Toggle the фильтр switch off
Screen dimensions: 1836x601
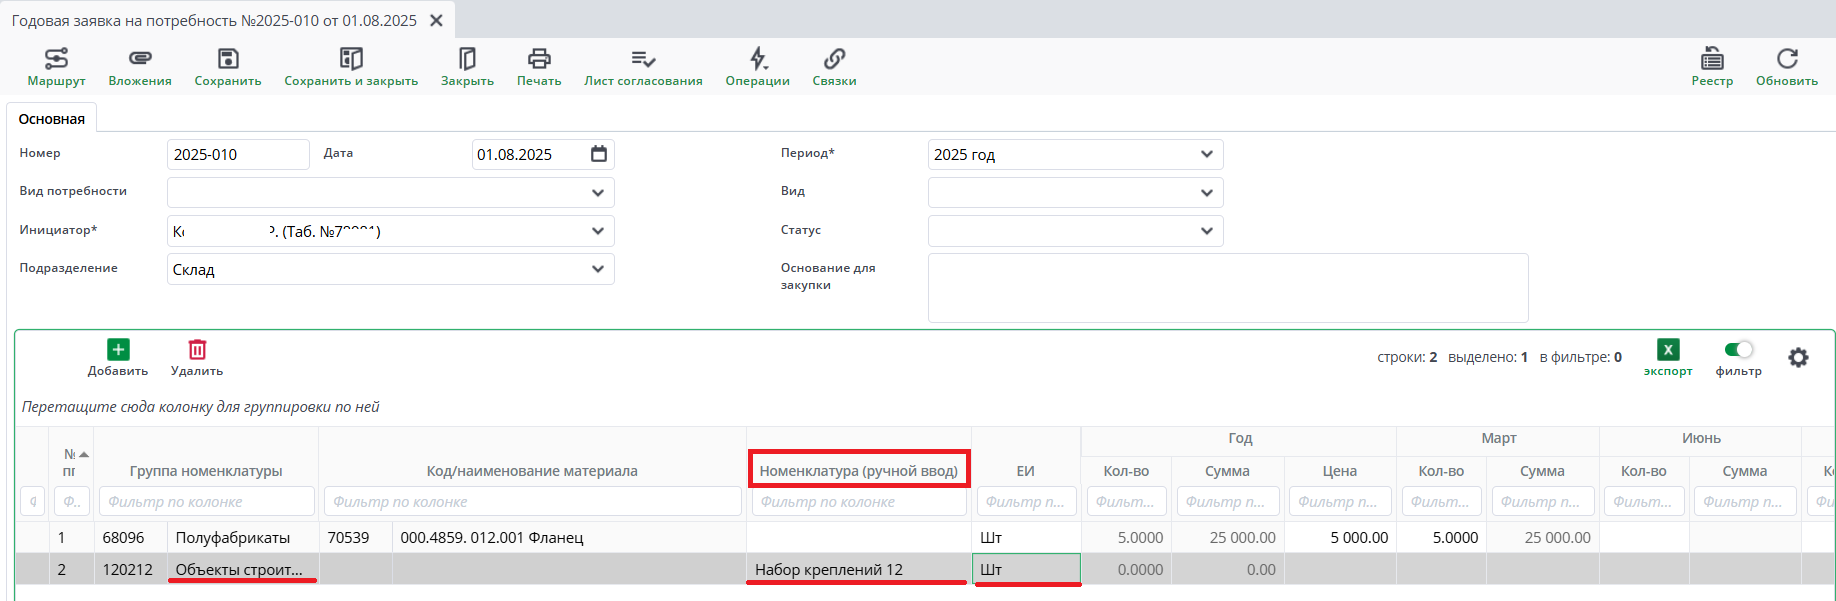(1739, 350)
